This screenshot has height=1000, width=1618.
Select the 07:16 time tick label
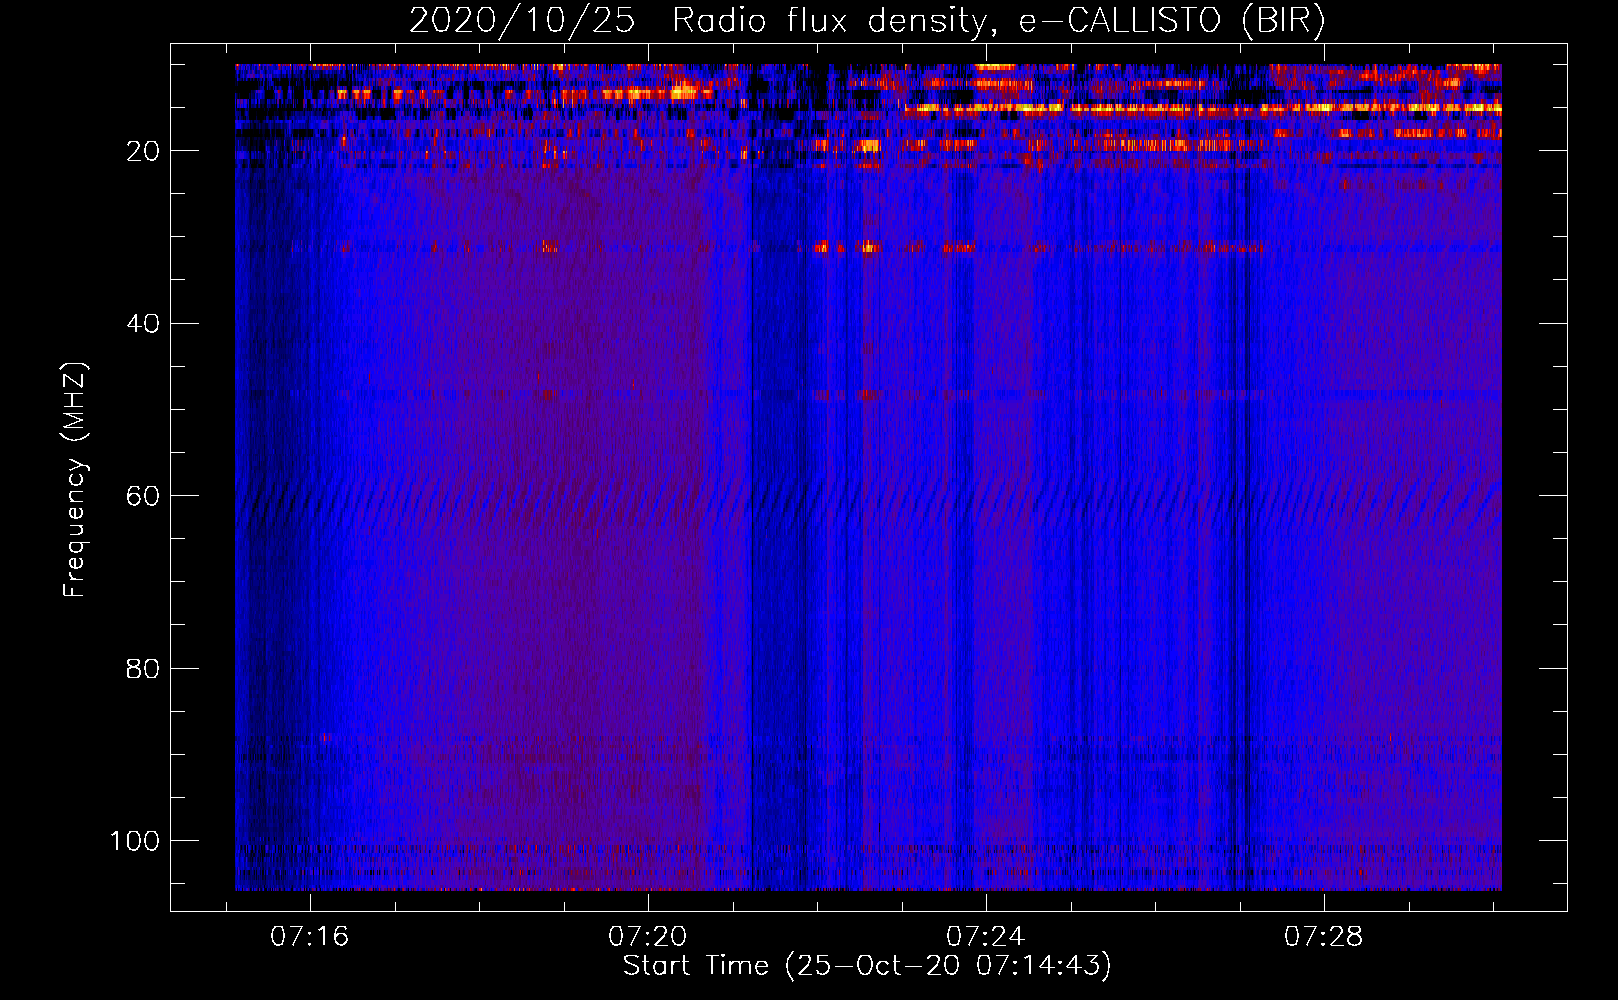310,937
